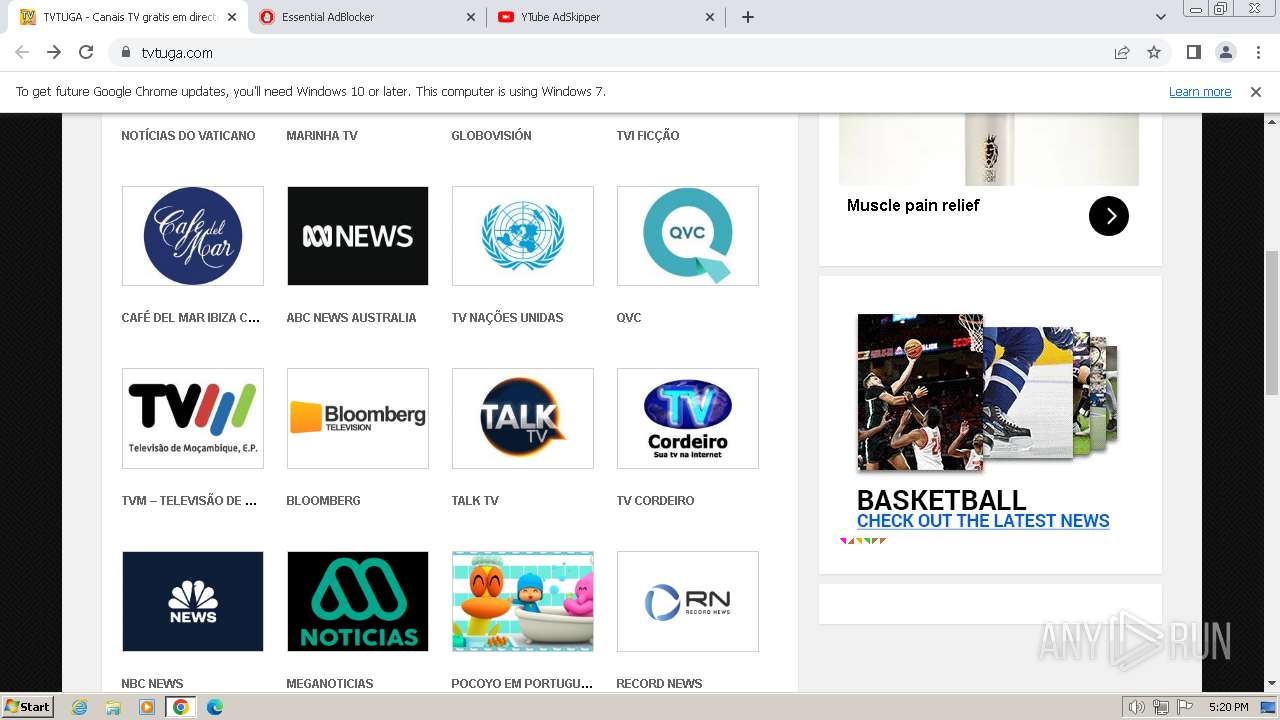This screenshot has height=720, width=1280.
Task: Click the Muscle pain relief arrow button
Action: point(1108,215)
